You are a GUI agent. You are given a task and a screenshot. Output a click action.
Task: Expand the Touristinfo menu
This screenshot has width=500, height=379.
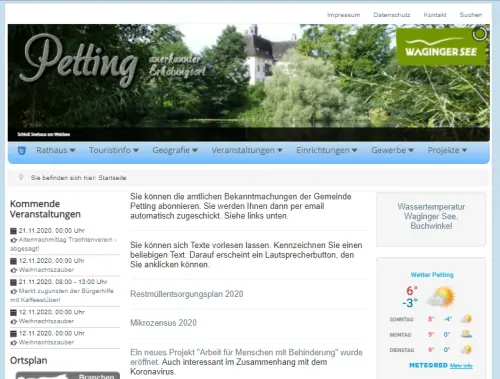pyautogui.click(x=114, y=150)
